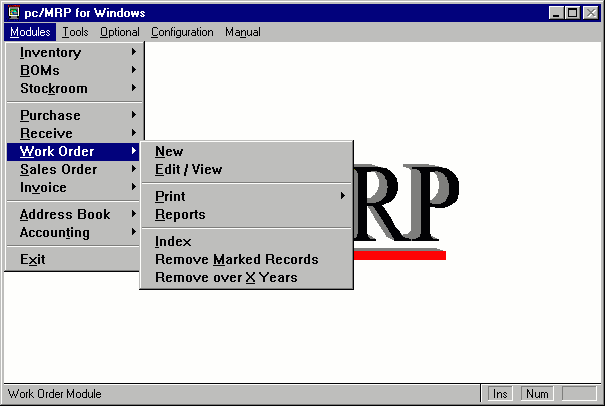Viewport: 607px width, 408px height.
Task: Expand the Receive submenu
Action: (x=73, y=133)
